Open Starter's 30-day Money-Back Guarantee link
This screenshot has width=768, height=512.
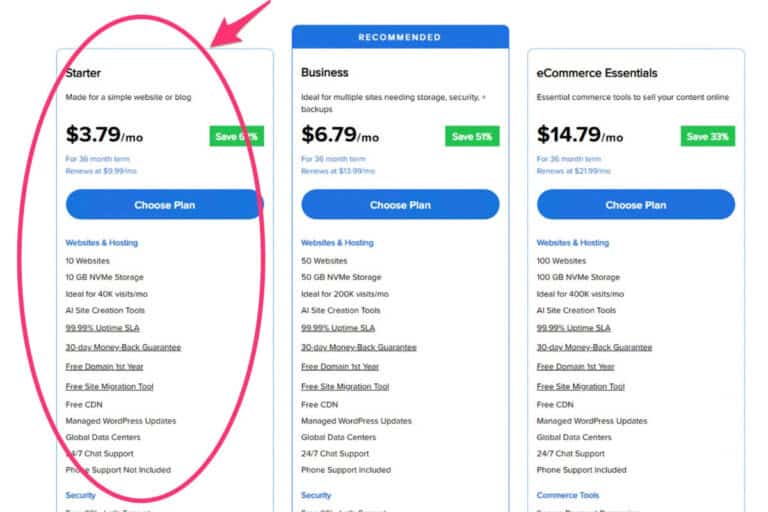(x=123, y=347)
